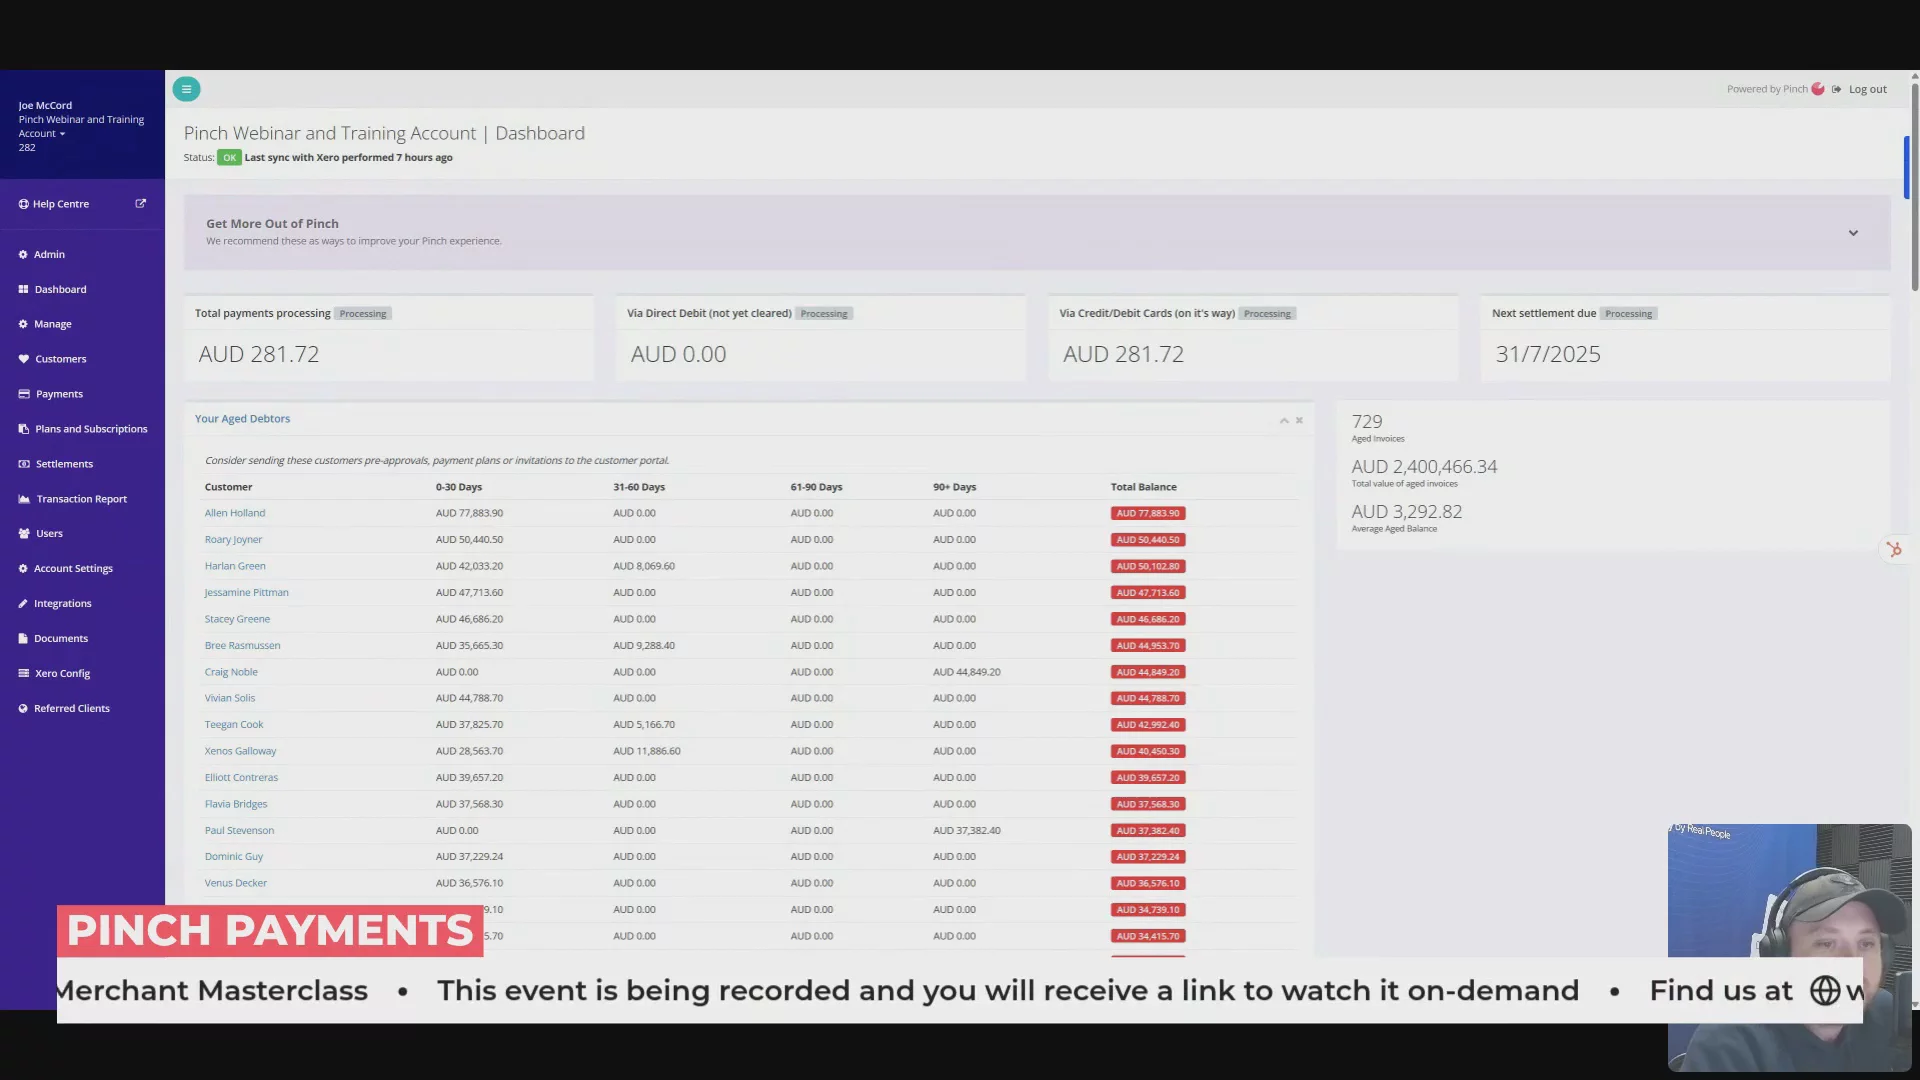Open Integrations in the sidebar
This screenshot has height=1080, width=1920.
tap(63, 604)
